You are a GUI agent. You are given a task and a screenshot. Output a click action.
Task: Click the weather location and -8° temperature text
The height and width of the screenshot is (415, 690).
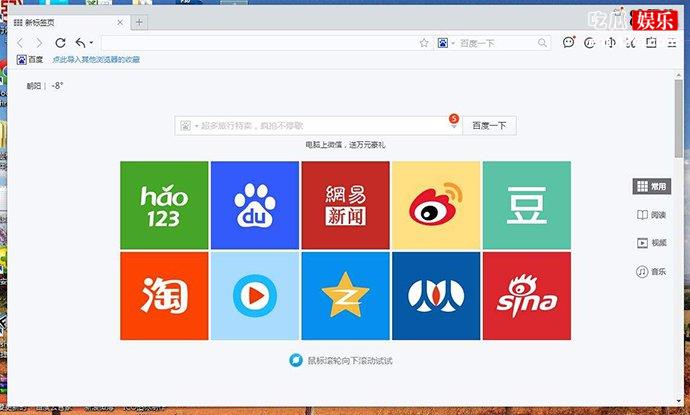(x=45, y=86)
